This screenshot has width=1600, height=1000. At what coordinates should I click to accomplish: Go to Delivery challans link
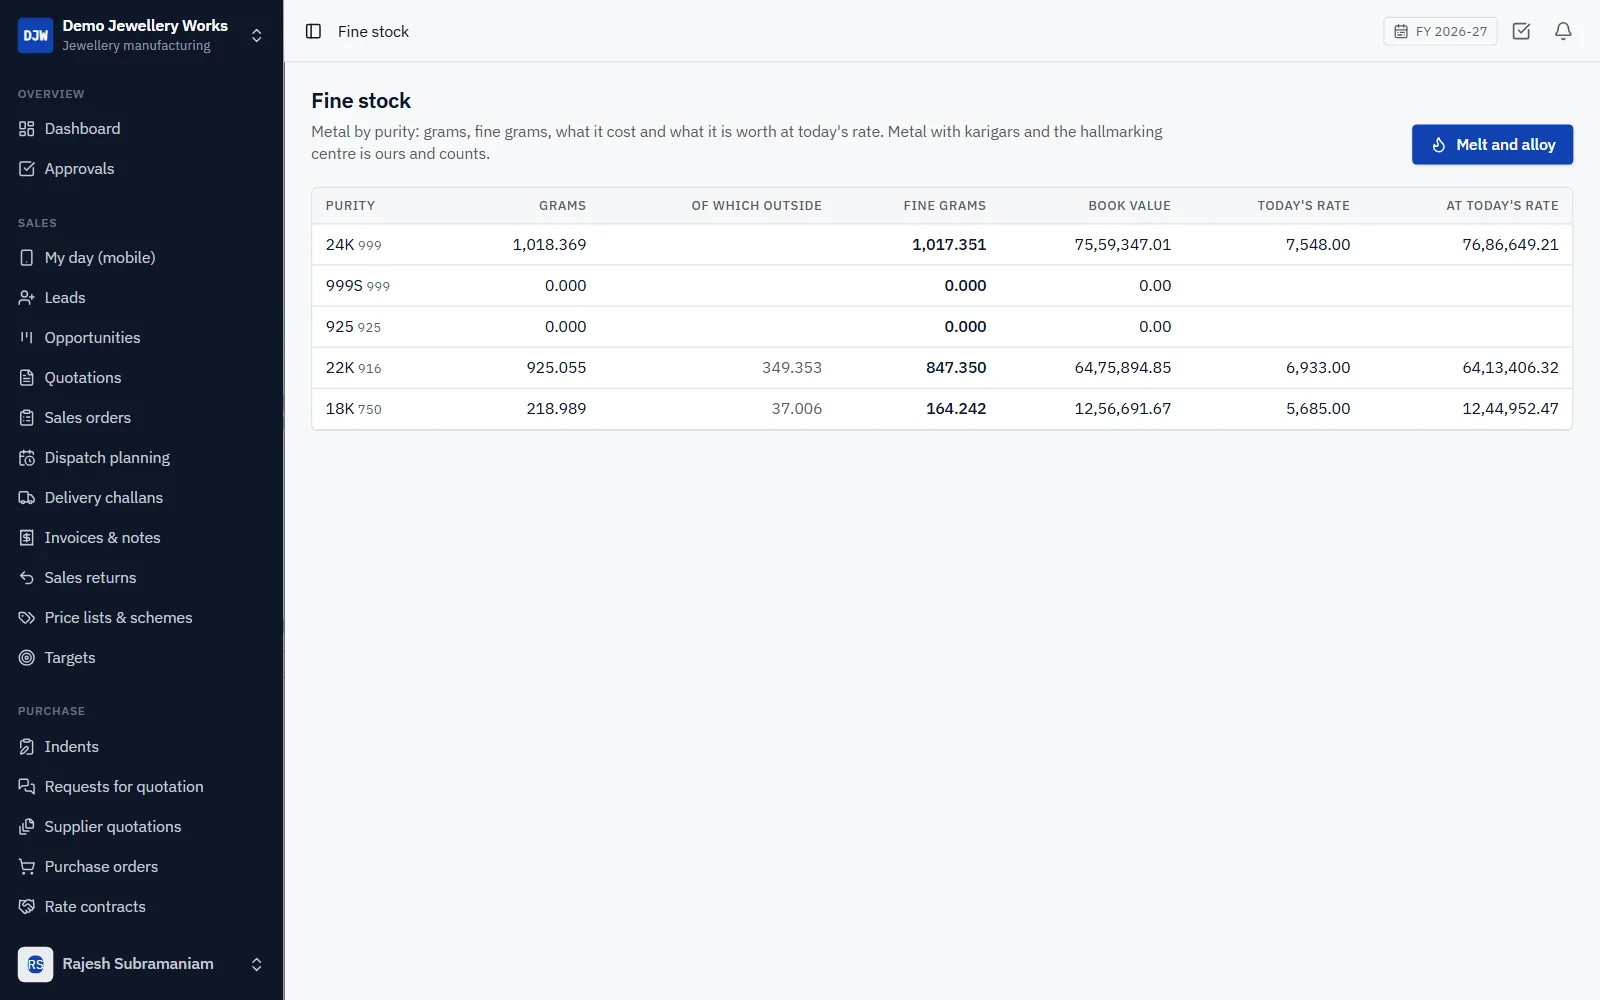tap(141, 498)
